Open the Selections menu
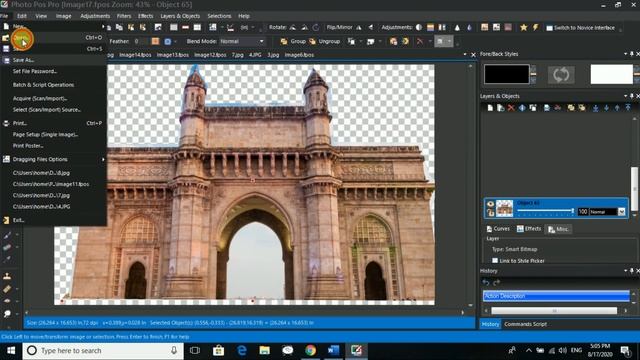The image size is (640, 360). pos(219,16)
